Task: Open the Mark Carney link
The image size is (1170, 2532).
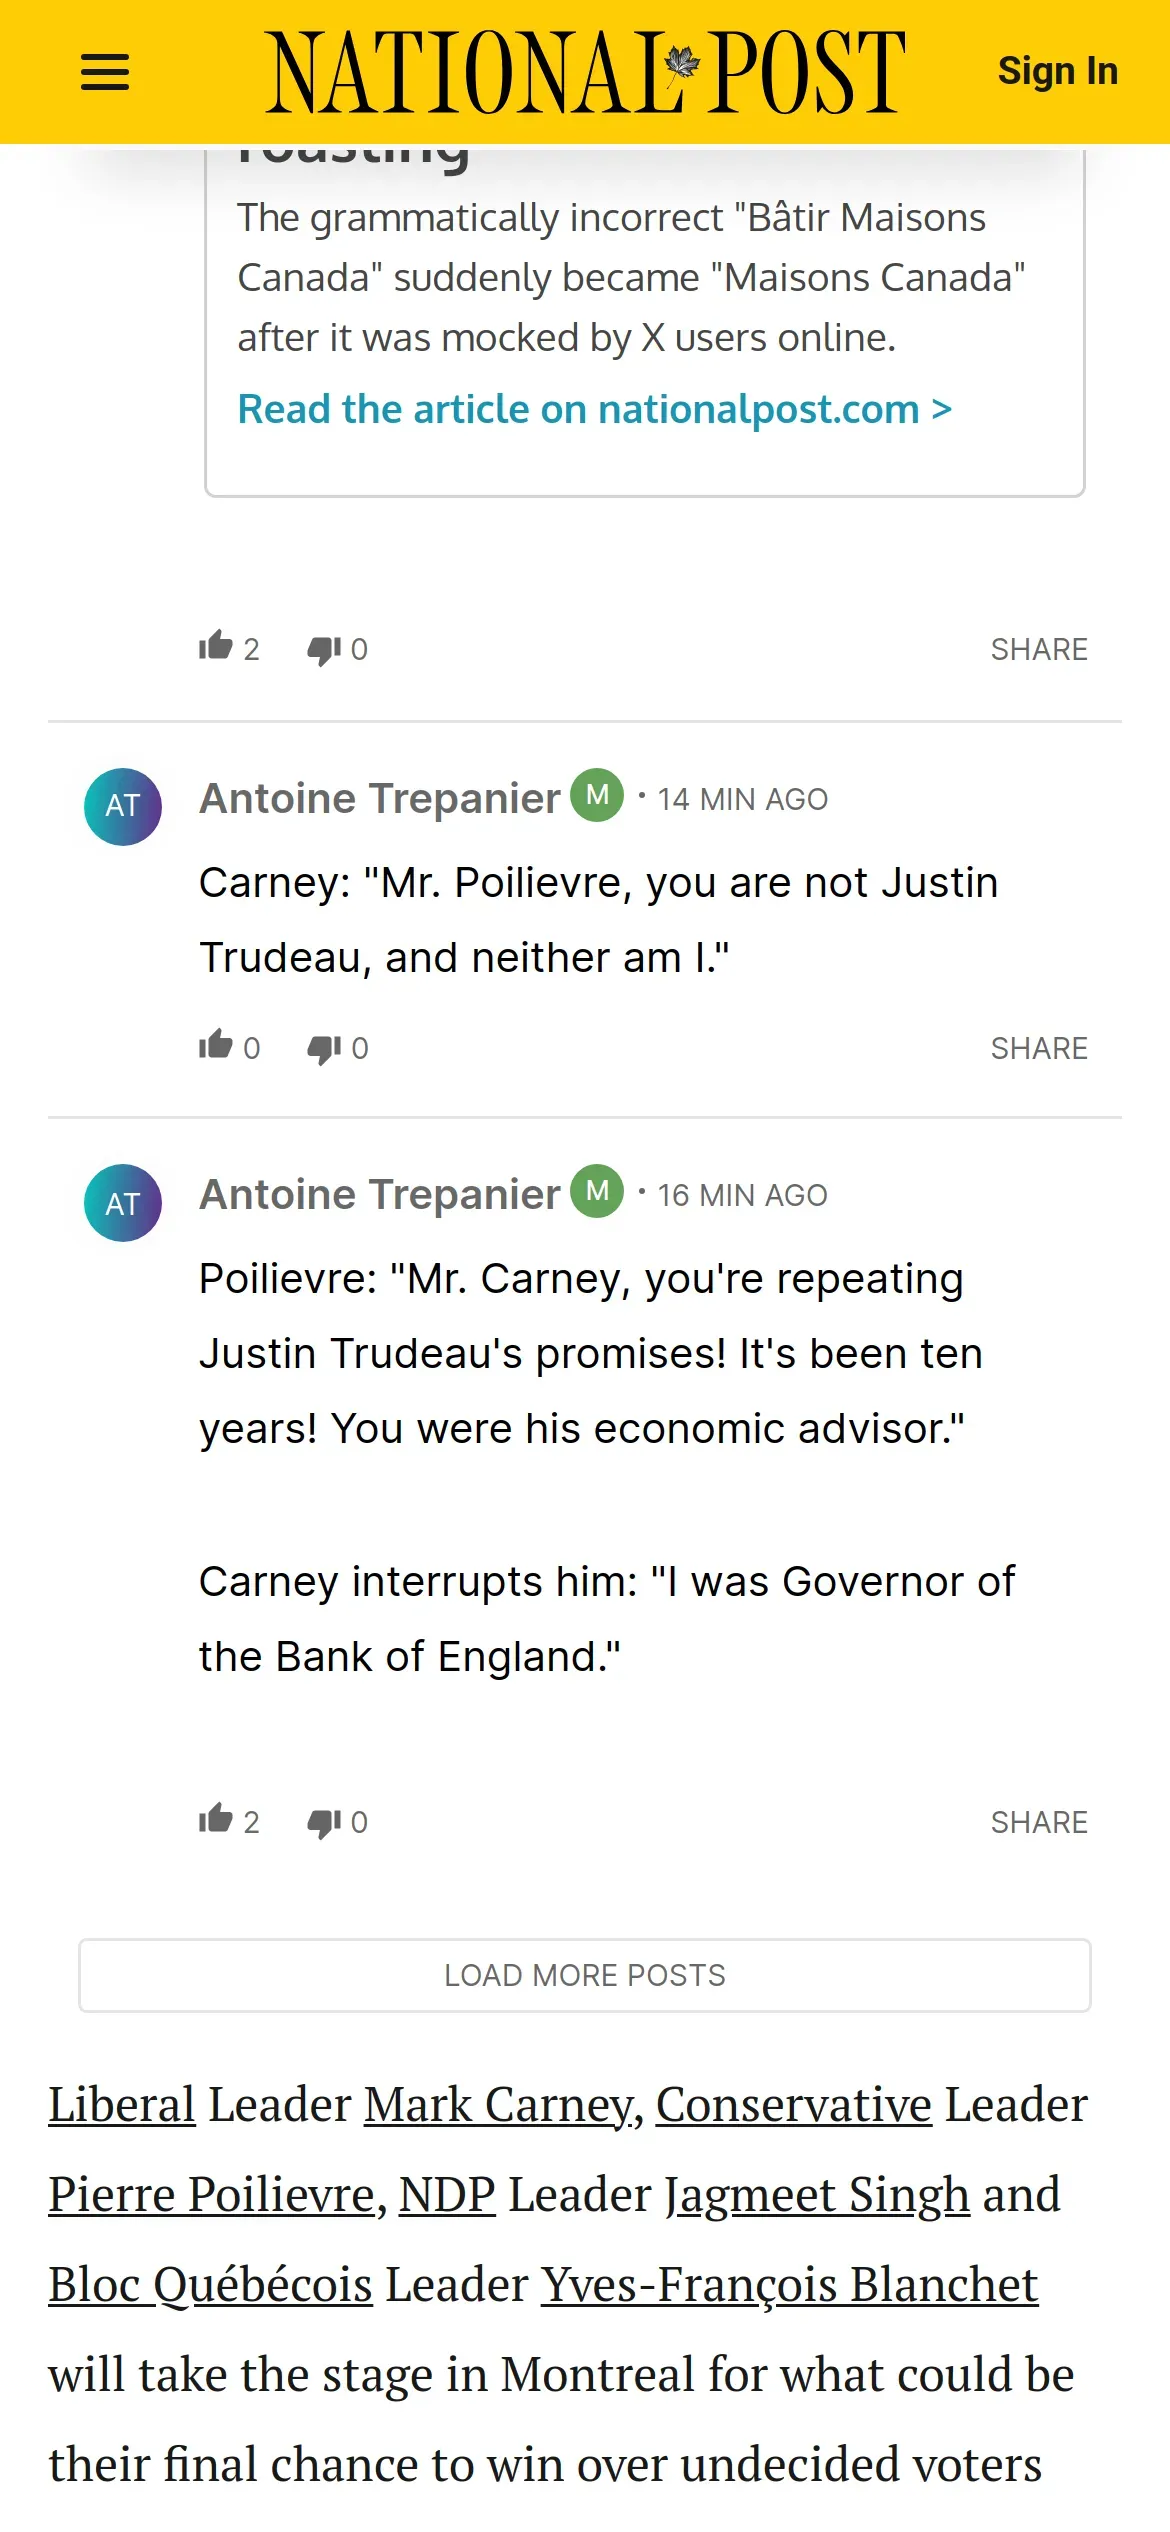Action: tap(498, 2105)
